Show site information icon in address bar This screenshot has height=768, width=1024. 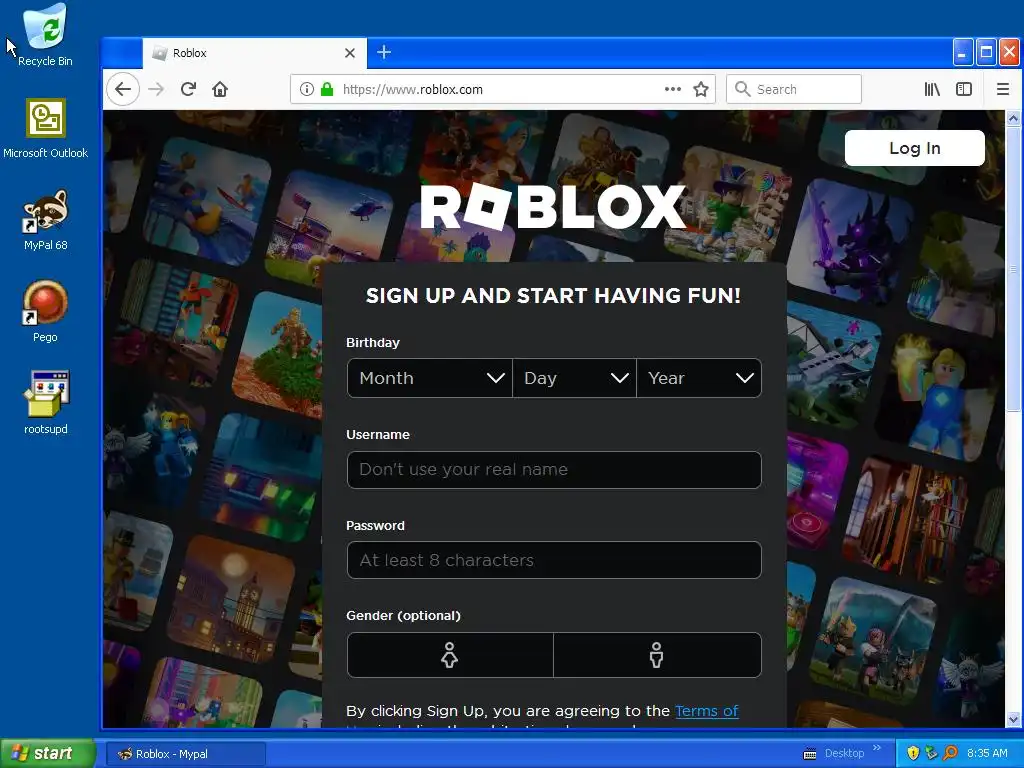306,89
